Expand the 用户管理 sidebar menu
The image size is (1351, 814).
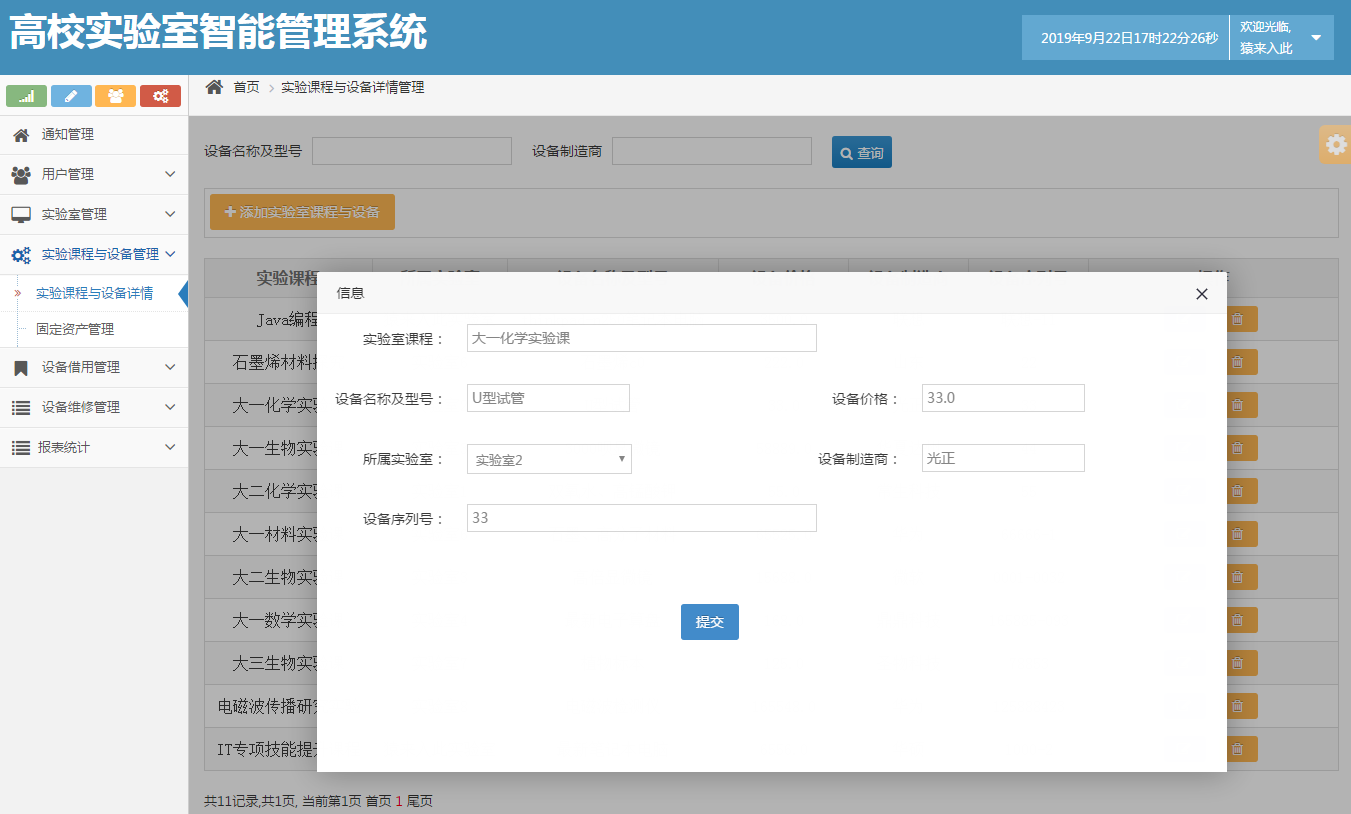click(94, 174)
